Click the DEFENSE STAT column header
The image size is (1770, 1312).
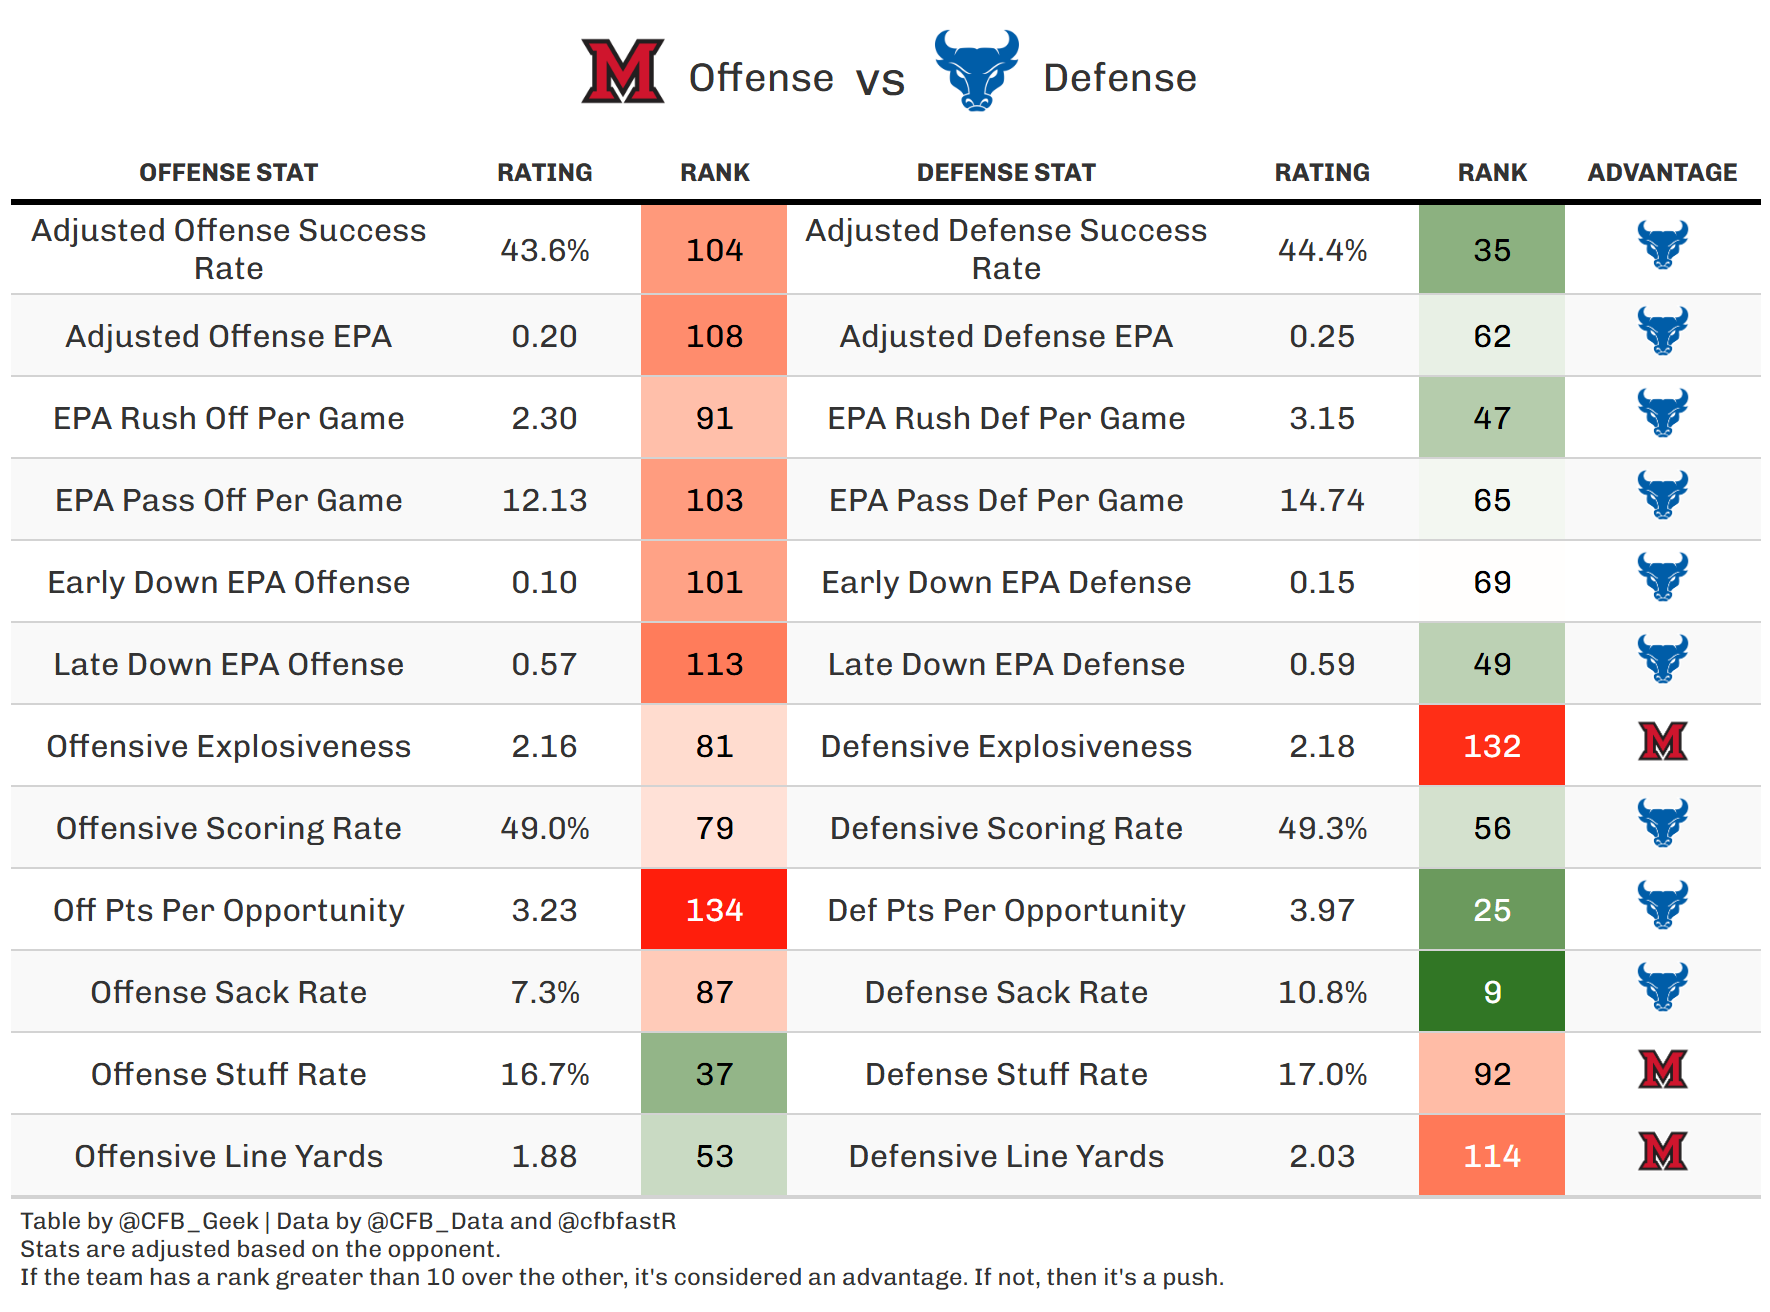pos(1006,173)
